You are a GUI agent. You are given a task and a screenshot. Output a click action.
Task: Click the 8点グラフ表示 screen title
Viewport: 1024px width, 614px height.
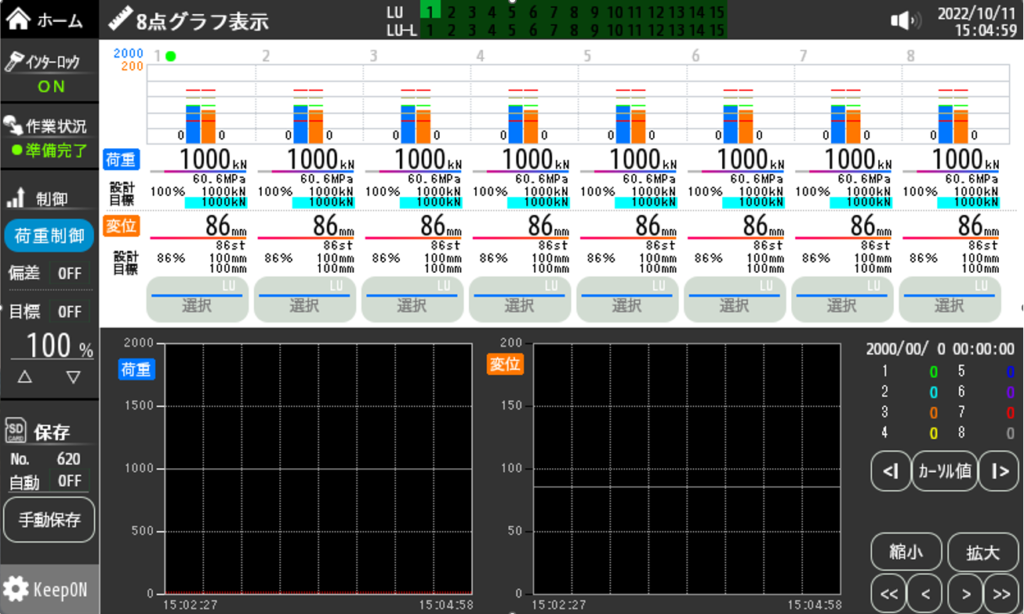(x=202, y=21)
